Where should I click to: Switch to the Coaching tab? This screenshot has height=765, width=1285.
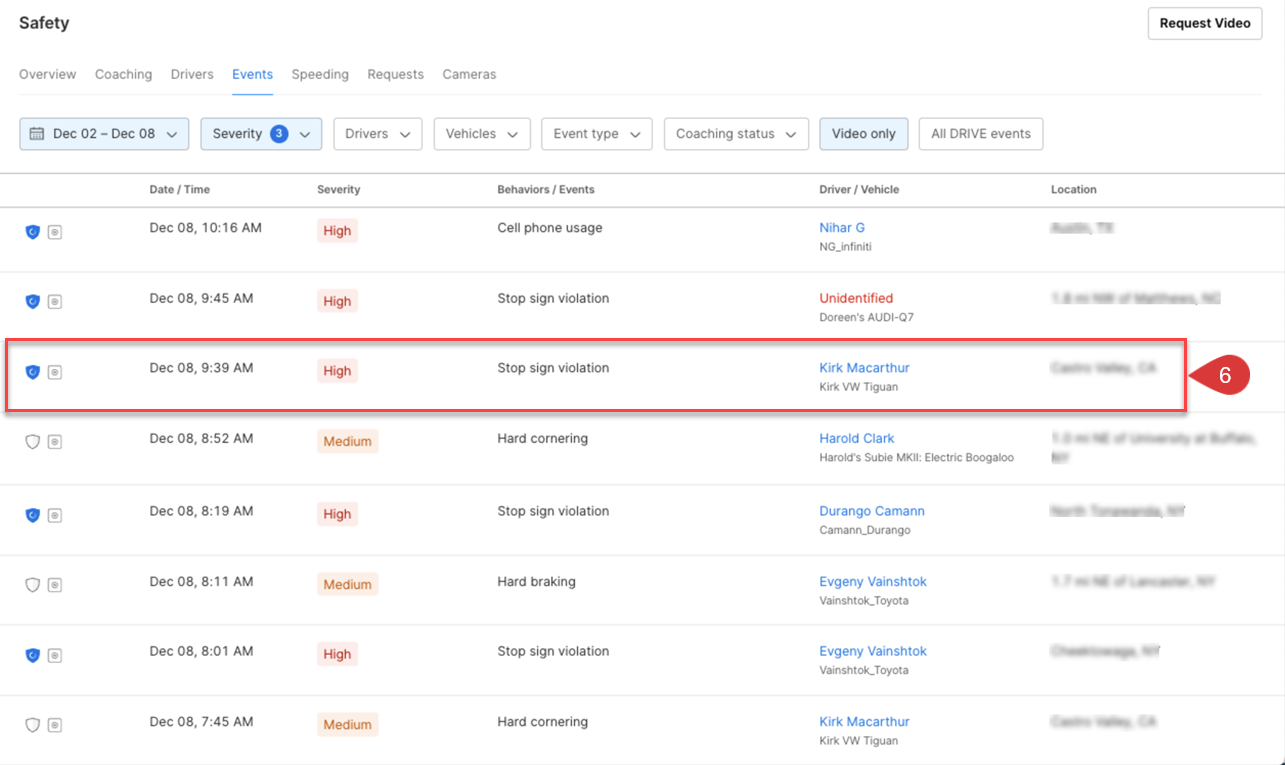coord(123,75)
